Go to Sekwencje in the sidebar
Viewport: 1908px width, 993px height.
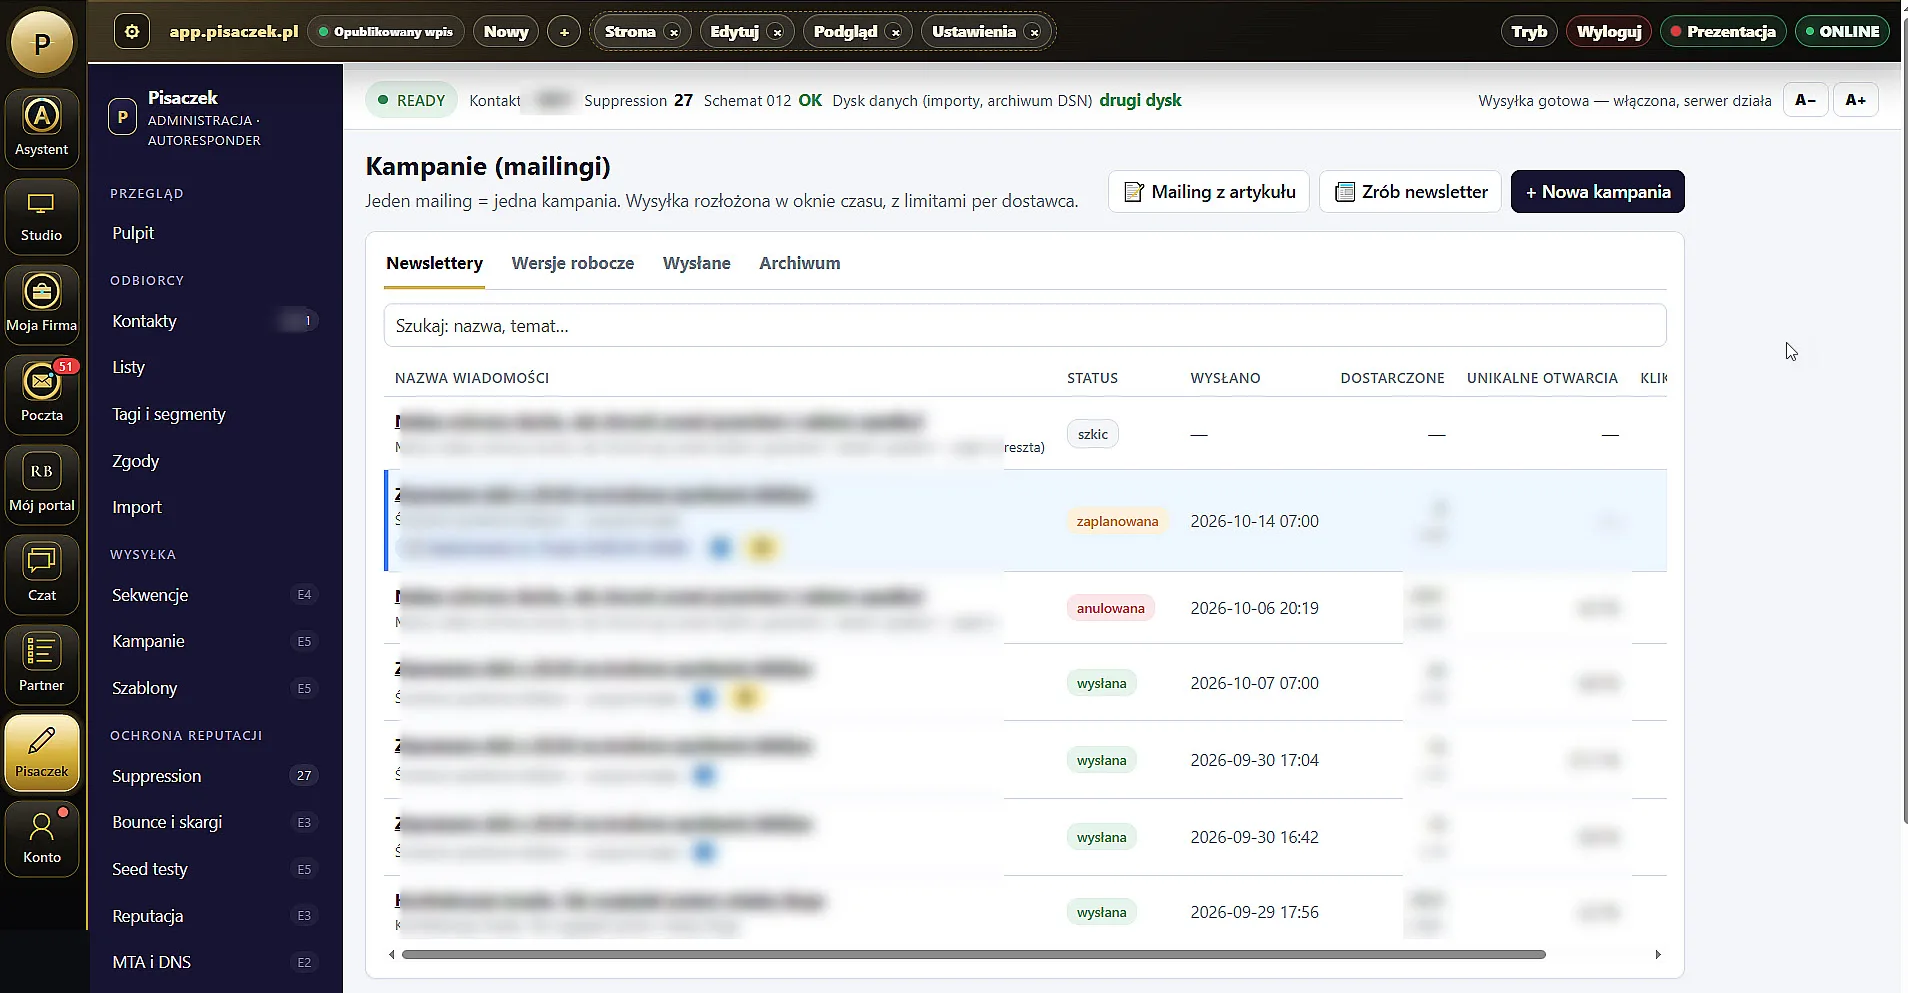pyautogui.click(x=215, y=595)
